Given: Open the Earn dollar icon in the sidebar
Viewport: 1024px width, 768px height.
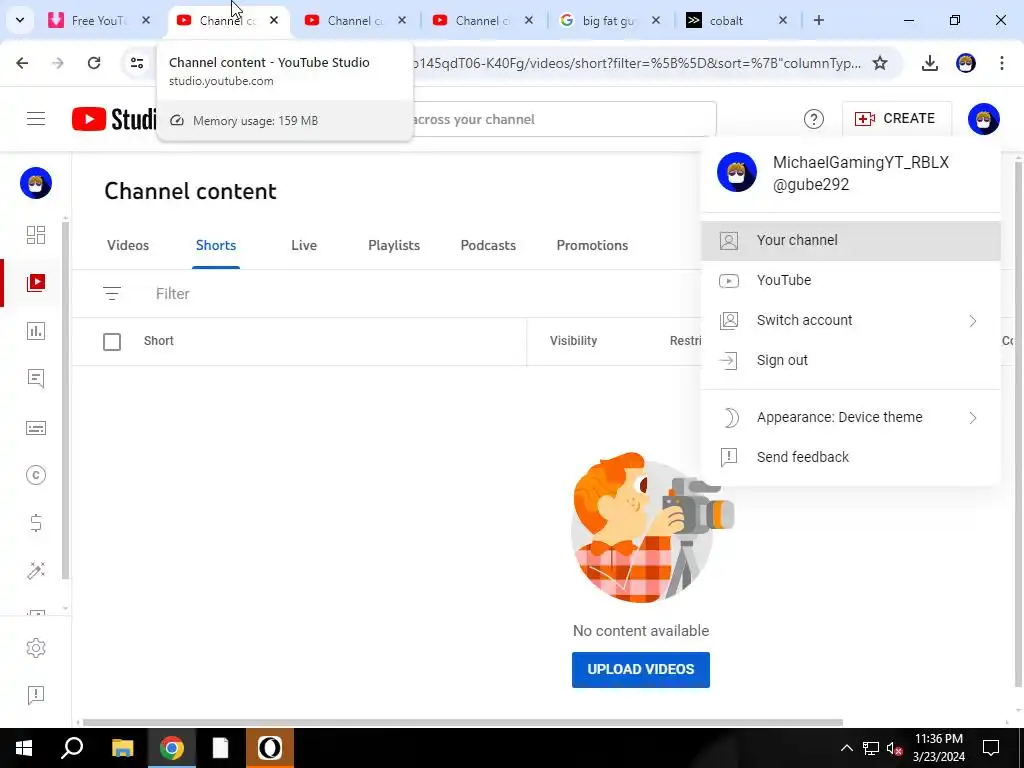Looking at the screenshot, I should pos(36,523).
